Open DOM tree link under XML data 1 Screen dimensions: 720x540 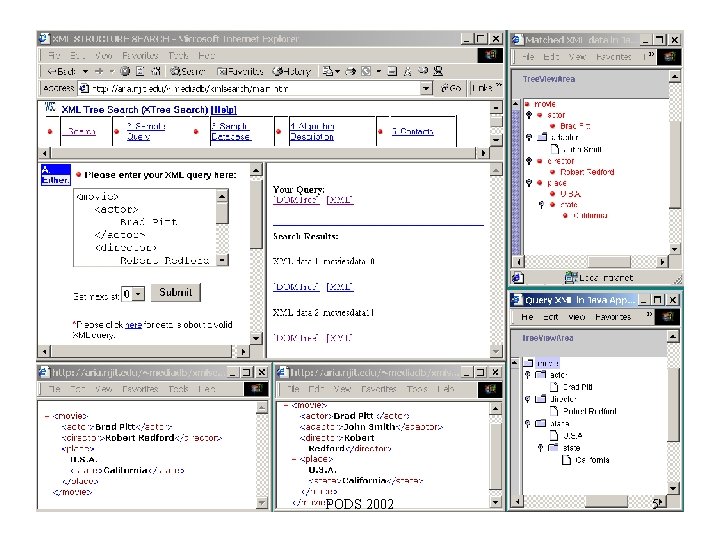point(296,287)
